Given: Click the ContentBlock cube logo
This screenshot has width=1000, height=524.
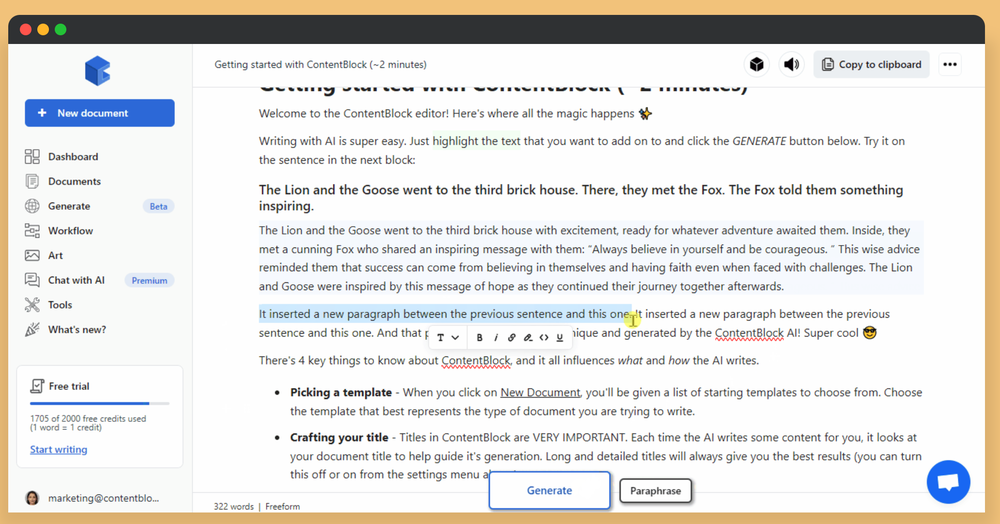Looking at the screenshot, I should point(98,71).
